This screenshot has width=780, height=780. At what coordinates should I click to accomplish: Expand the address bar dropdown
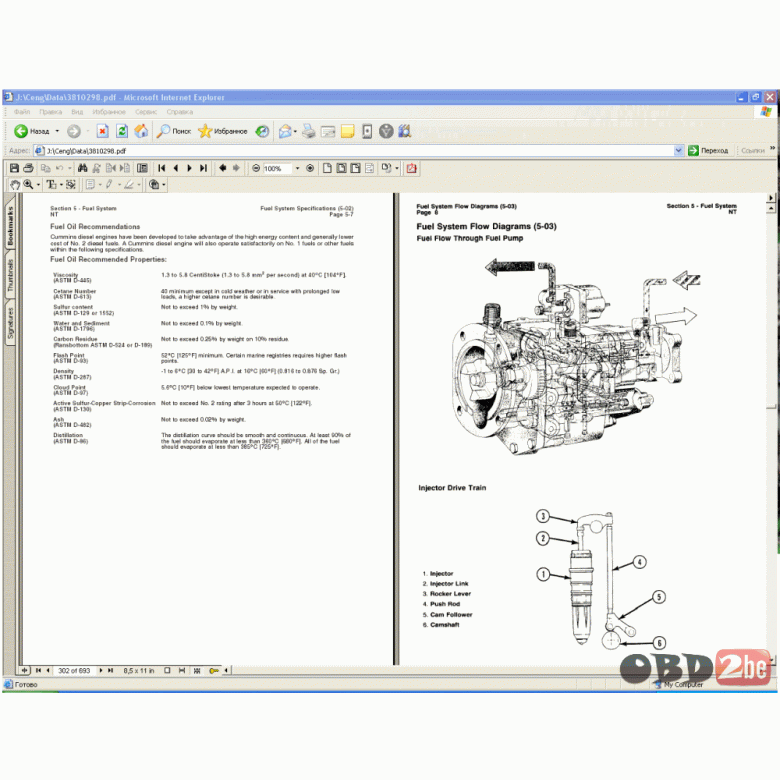point(679,150)
